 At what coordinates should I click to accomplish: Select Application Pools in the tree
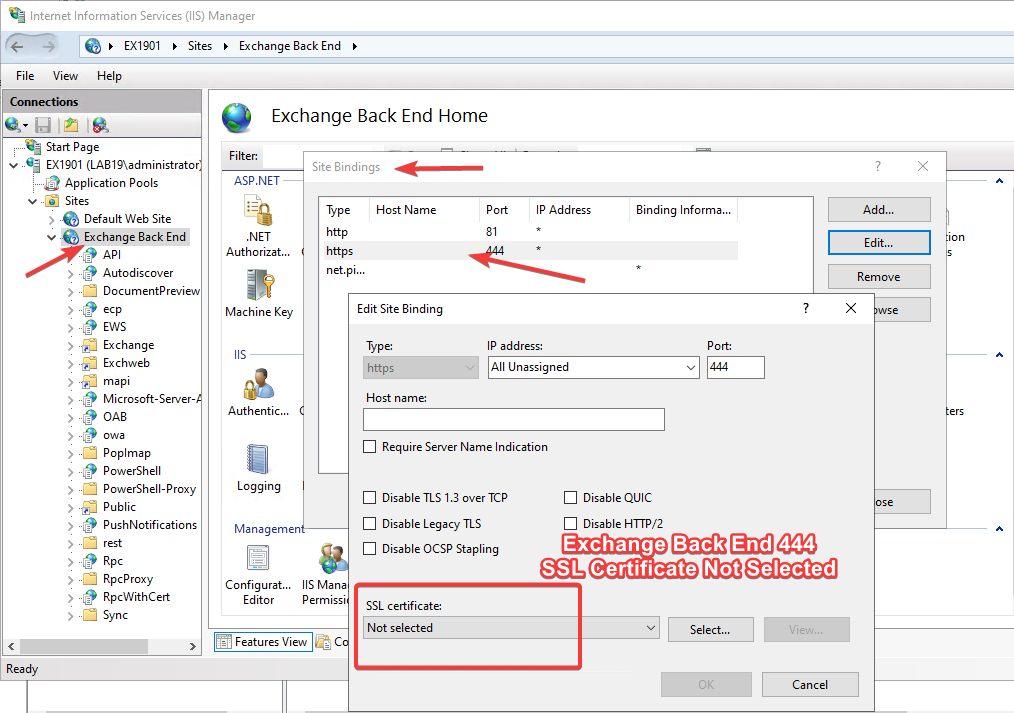(111, 183)
